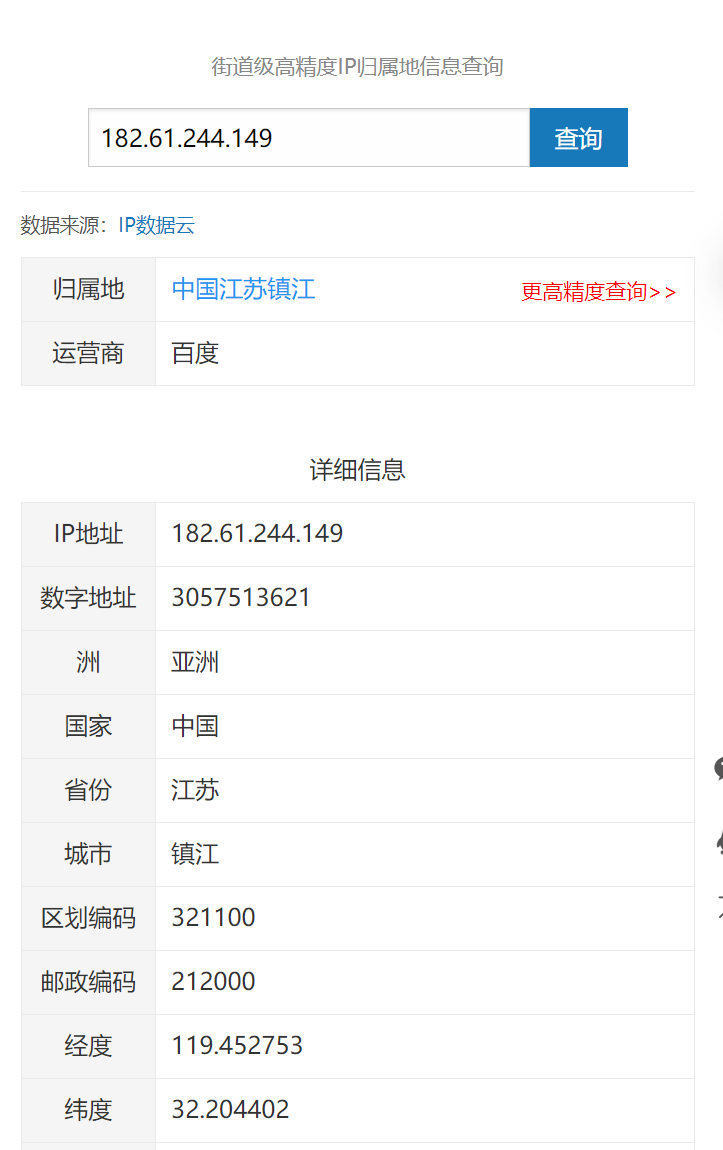Click the 省份 row label
Viewport: 723px width, 1150px height.
coord(88,790)
